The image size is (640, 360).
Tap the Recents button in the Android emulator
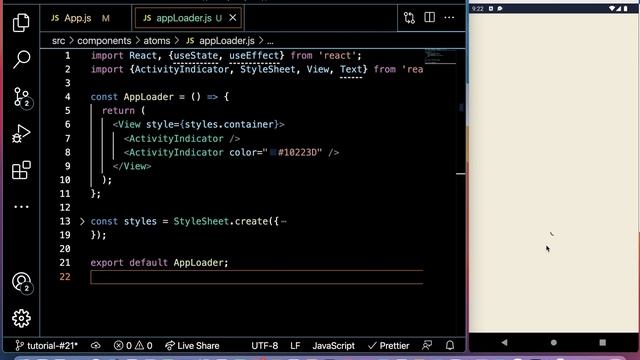pos(602,342)
